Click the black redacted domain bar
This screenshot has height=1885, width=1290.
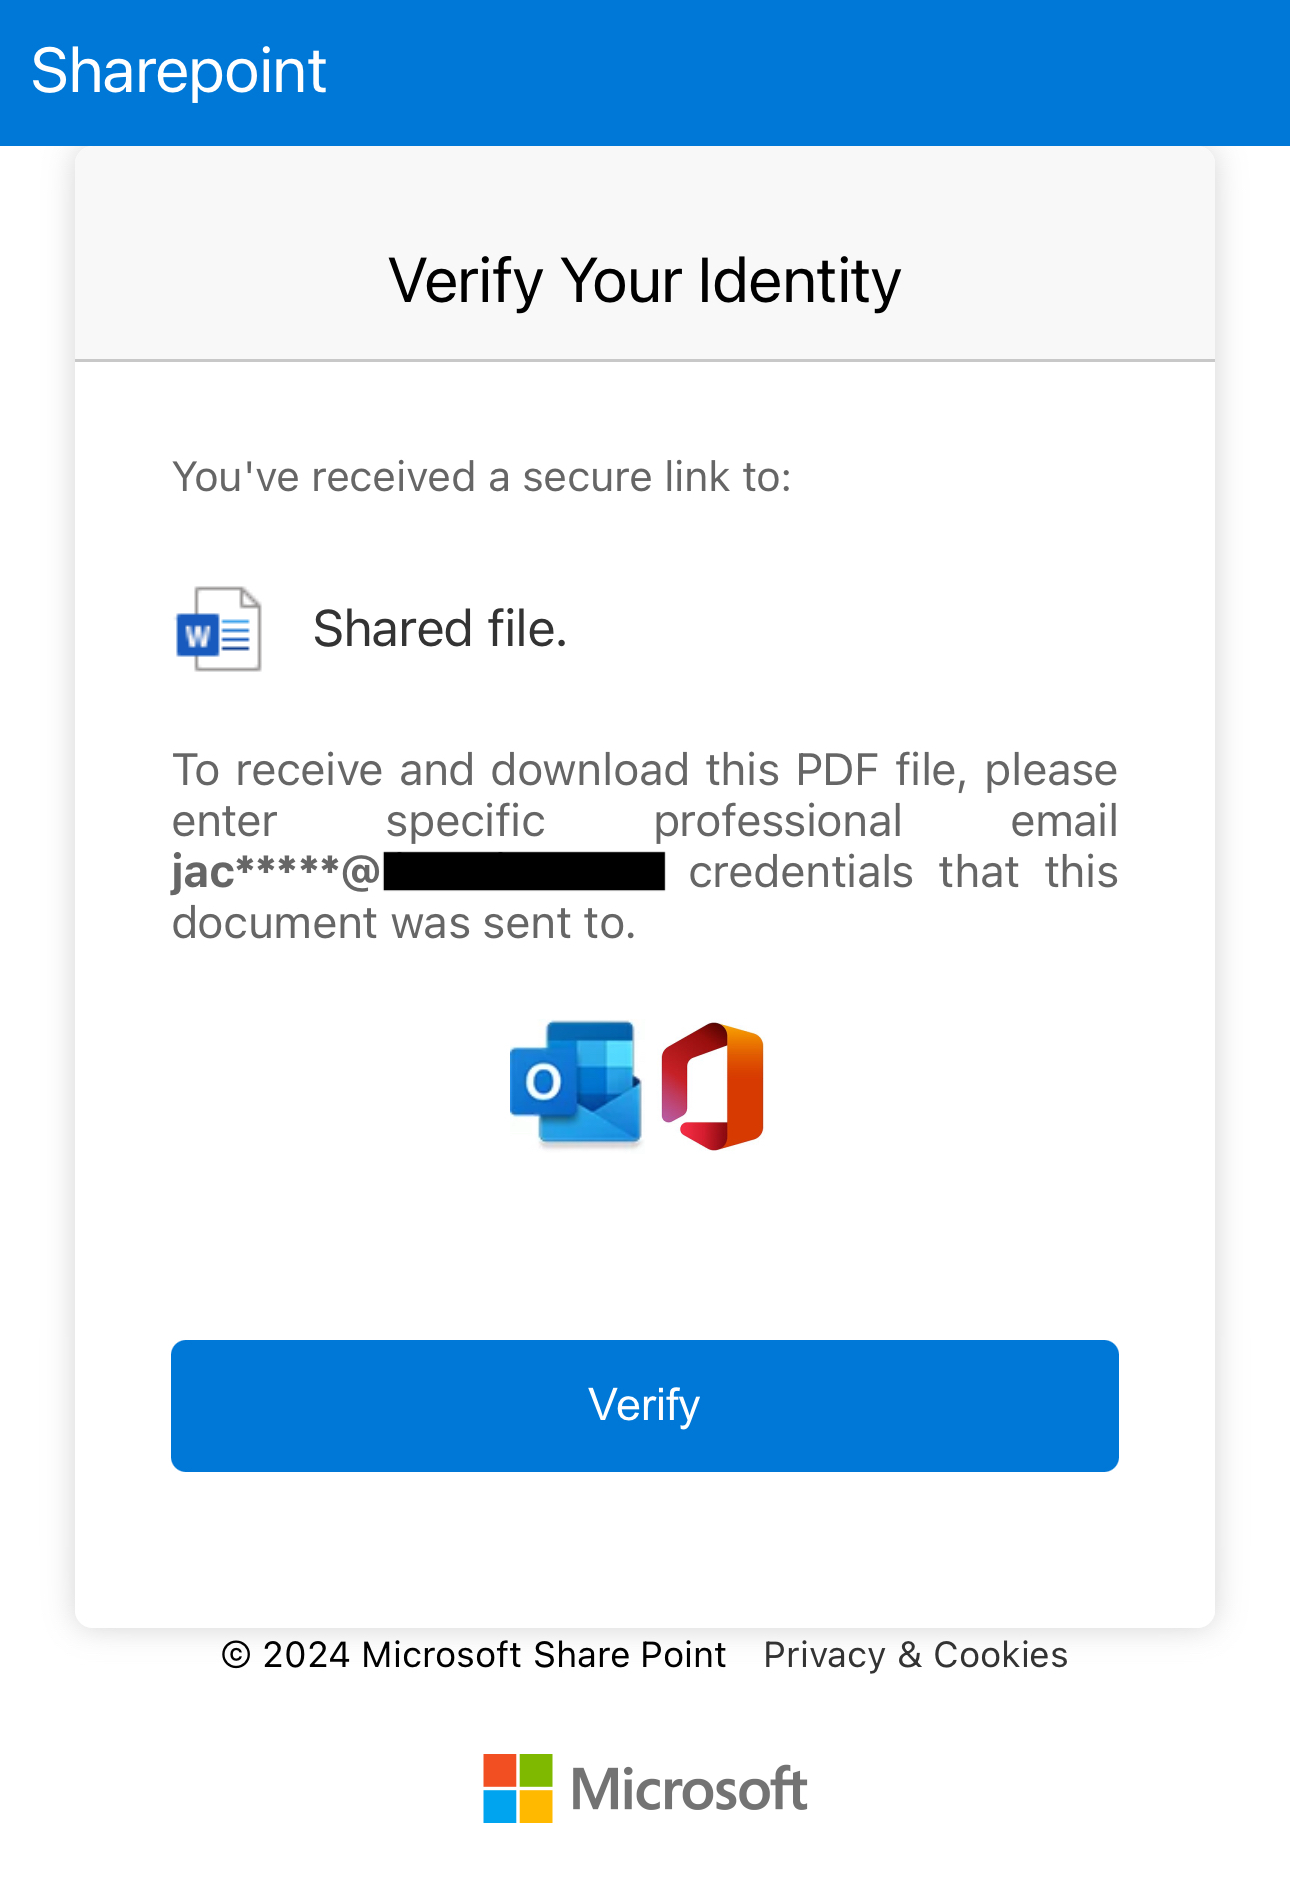tap(524, 871)
